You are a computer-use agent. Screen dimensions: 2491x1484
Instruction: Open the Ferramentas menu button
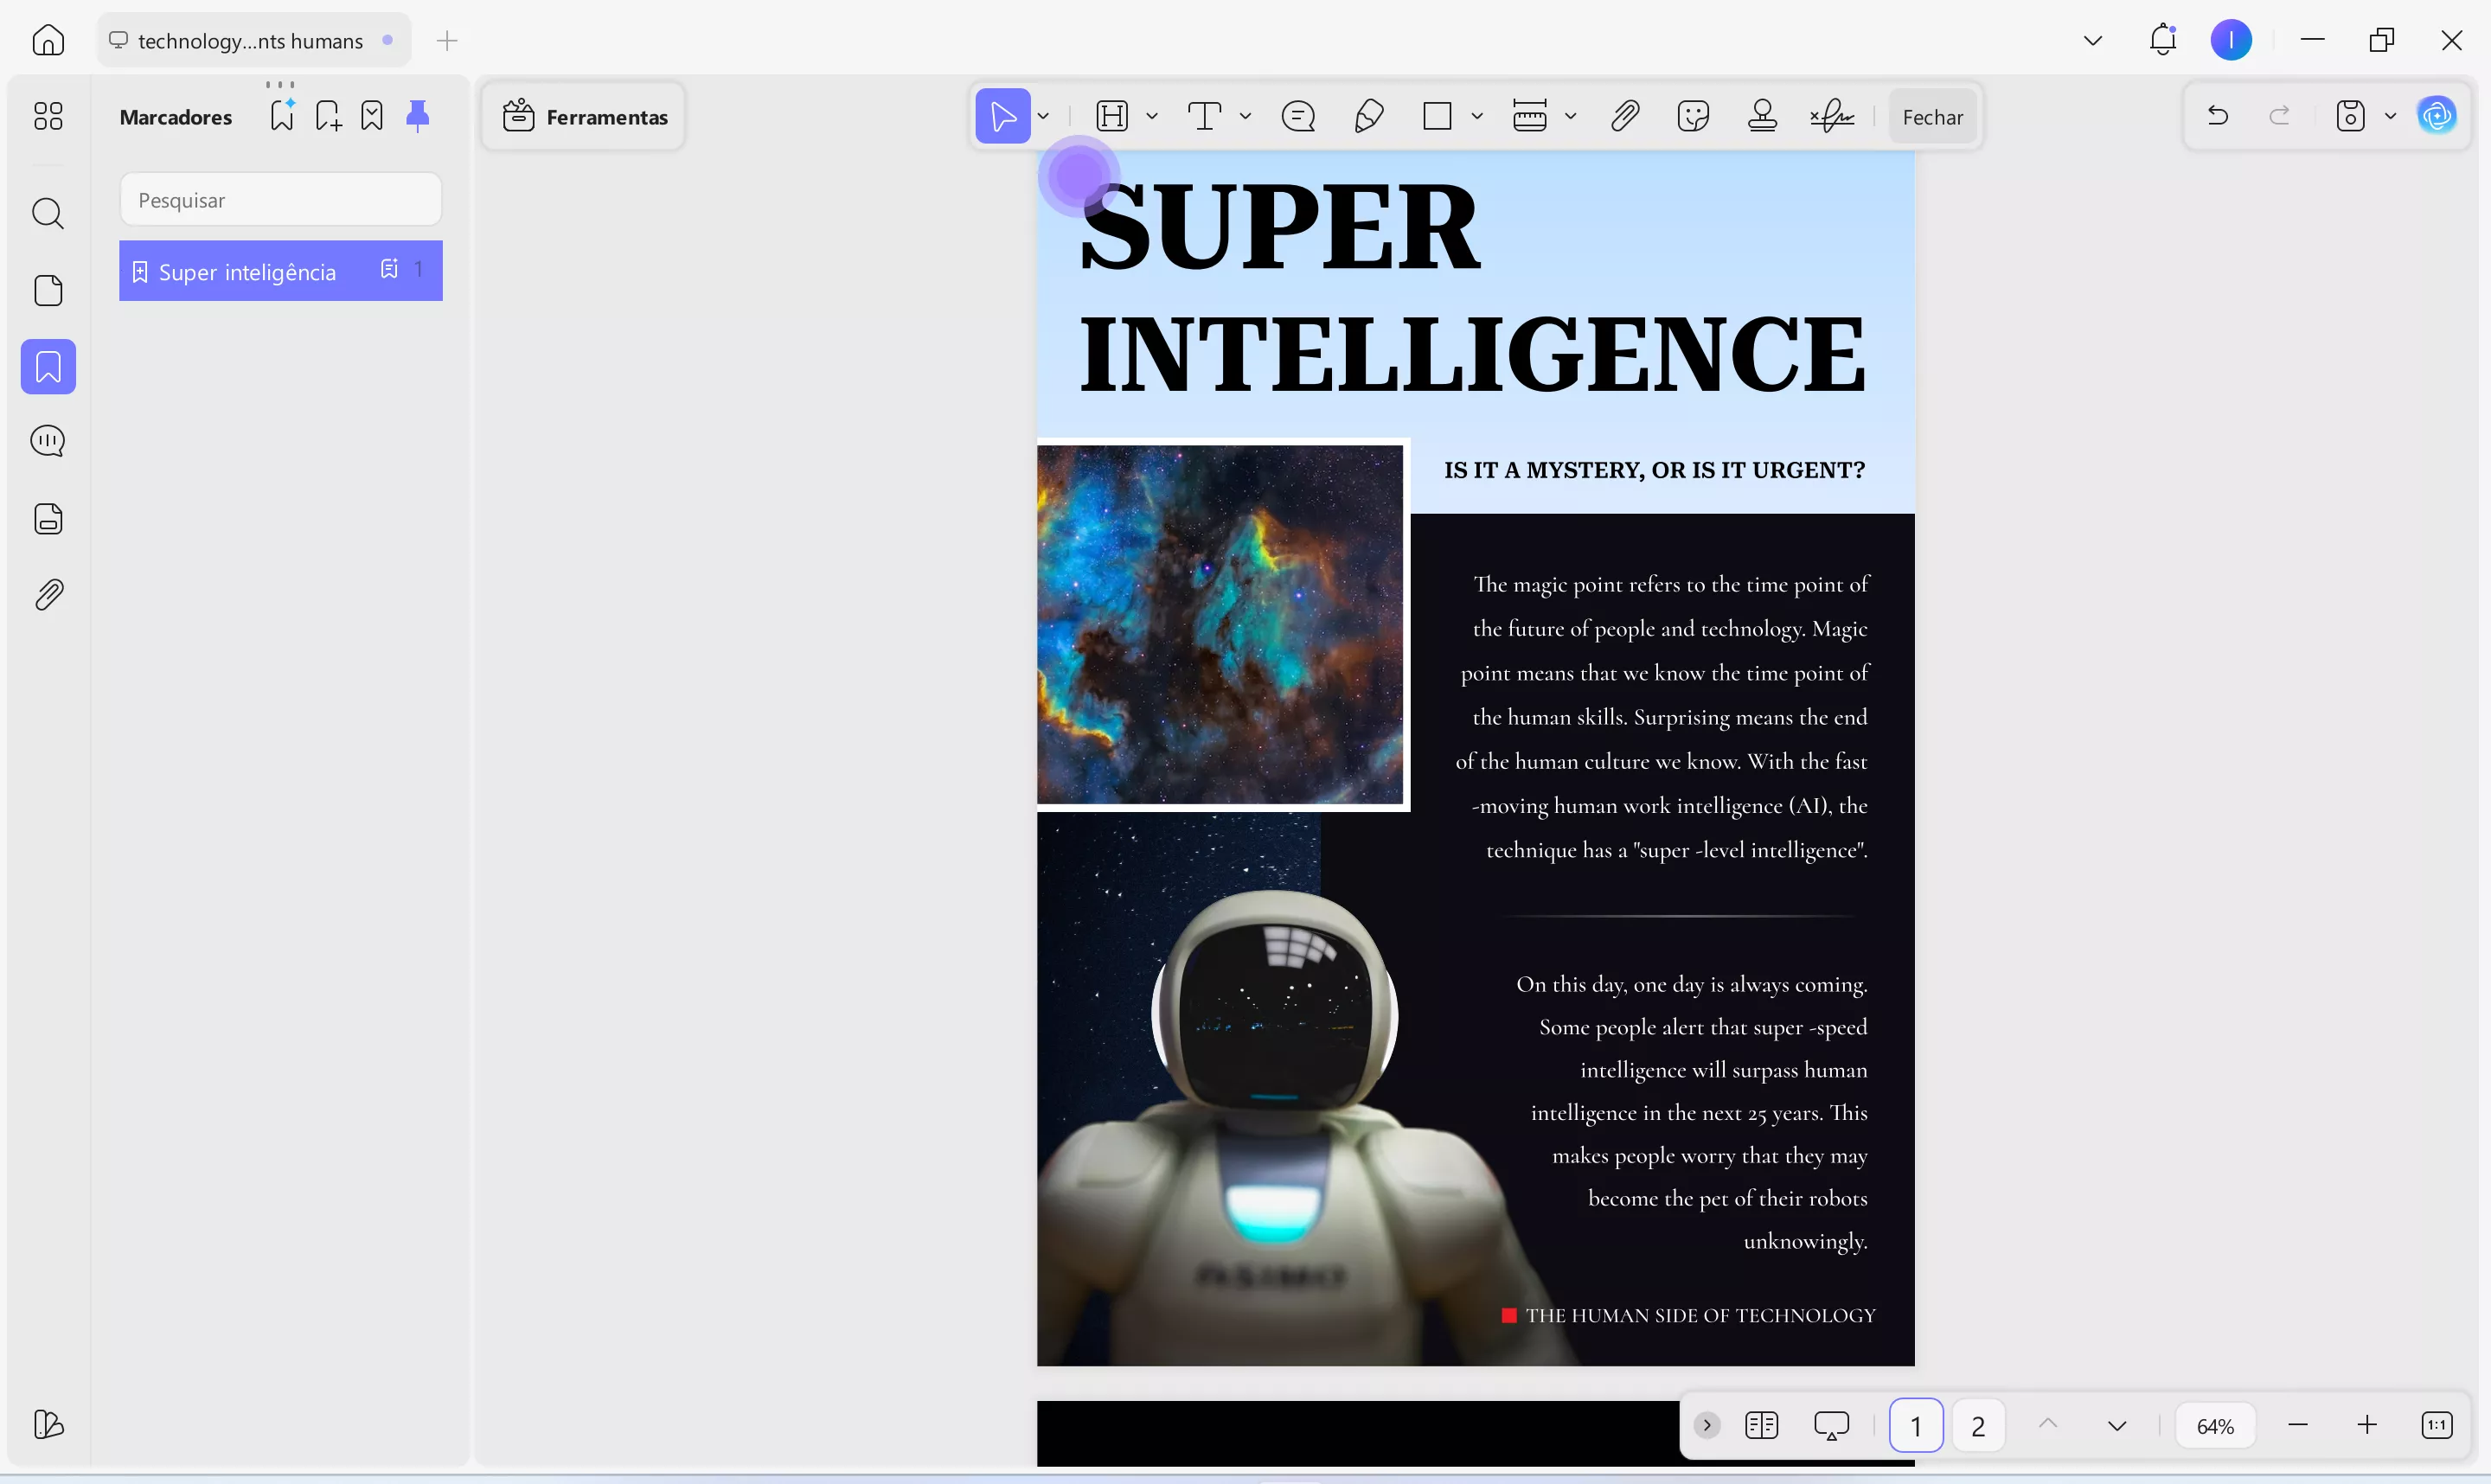(585, 117)
